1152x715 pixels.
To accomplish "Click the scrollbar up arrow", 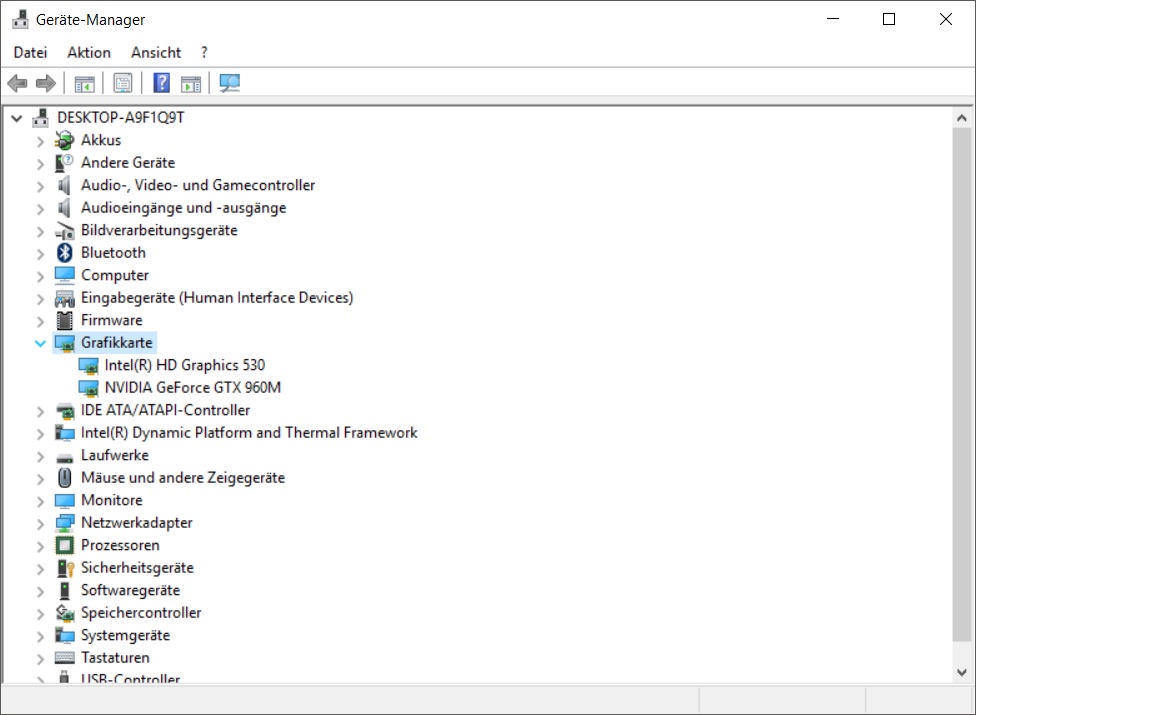I will tap(962, 118).
